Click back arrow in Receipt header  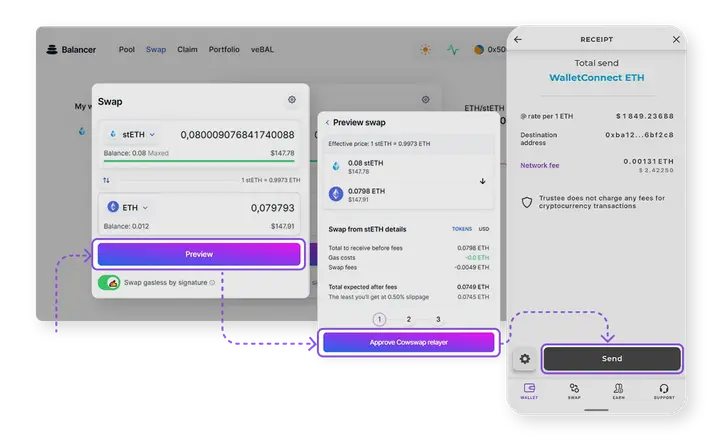(x=518, y=40)
